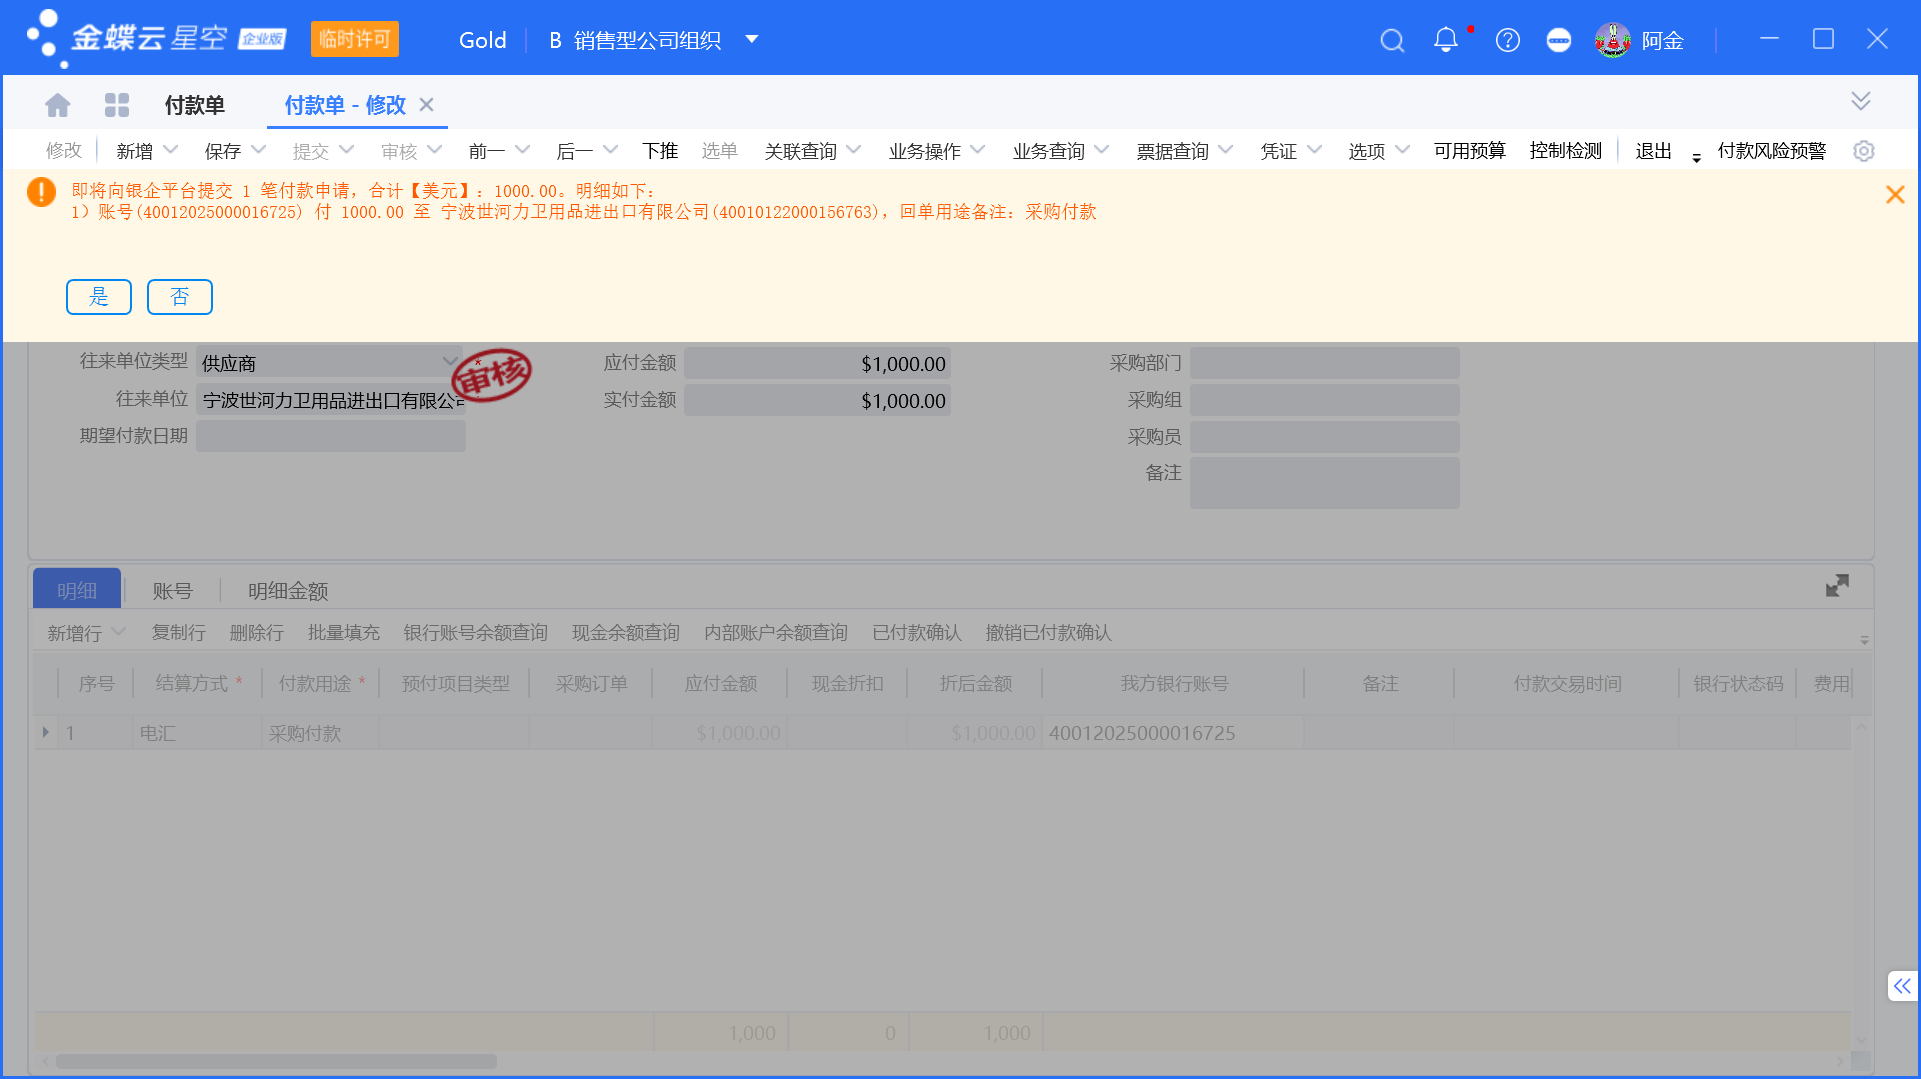Viewport: 1921px width, 1079px height.
Task: Click 撤销已付款确认
Action: (x=1048, y=633)
